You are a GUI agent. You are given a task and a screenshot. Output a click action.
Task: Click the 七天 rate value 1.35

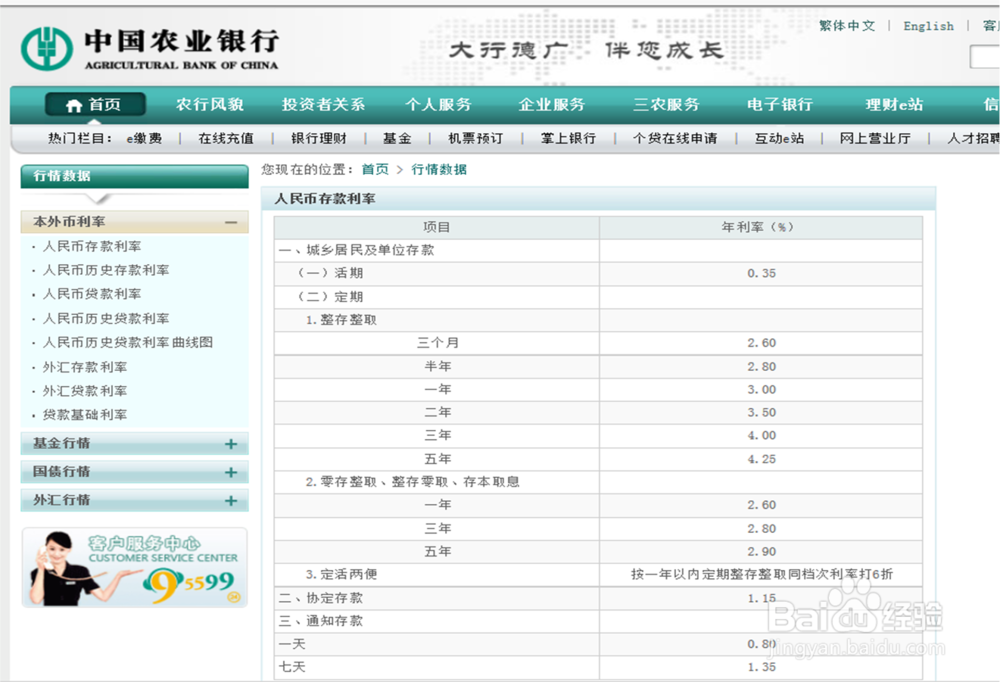pos(761,667)
